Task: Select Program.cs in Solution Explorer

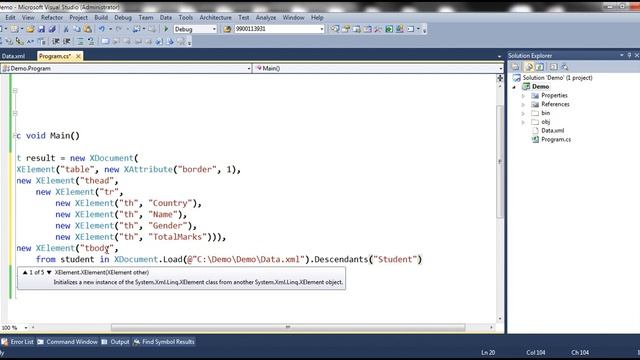Action: 556,140
